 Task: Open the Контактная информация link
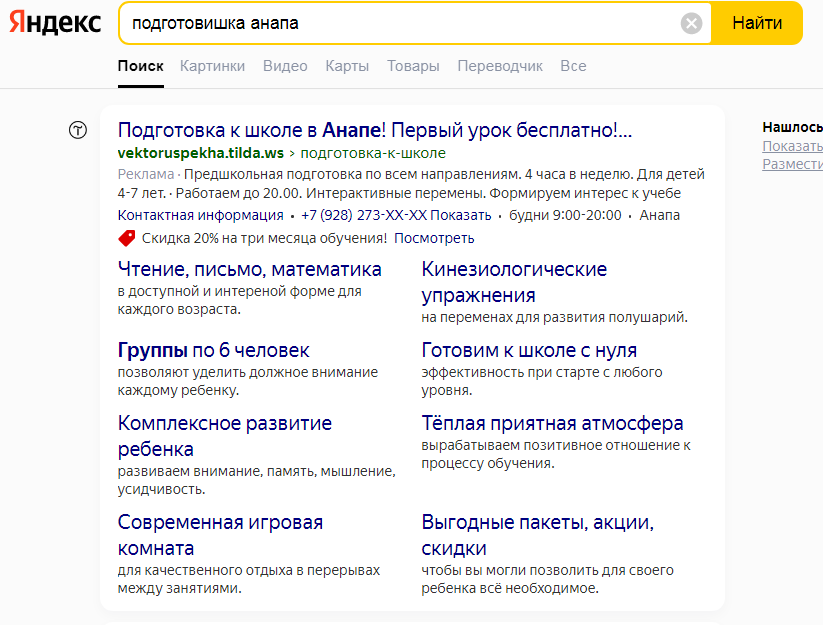(x=201, y=215)
